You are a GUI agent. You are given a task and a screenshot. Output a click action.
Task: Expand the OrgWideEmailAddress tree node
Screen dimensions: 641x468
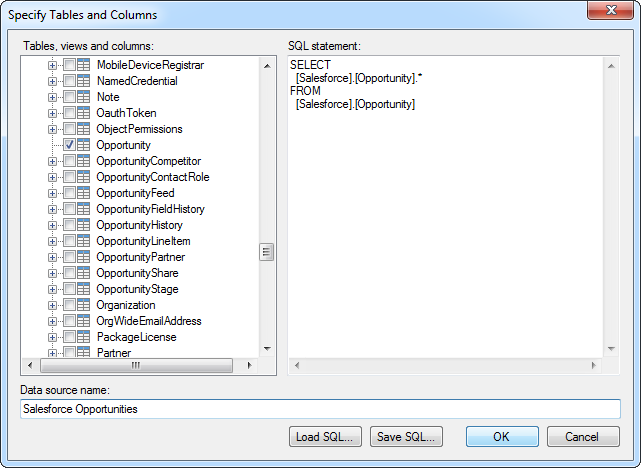click(x=53, y=321)
